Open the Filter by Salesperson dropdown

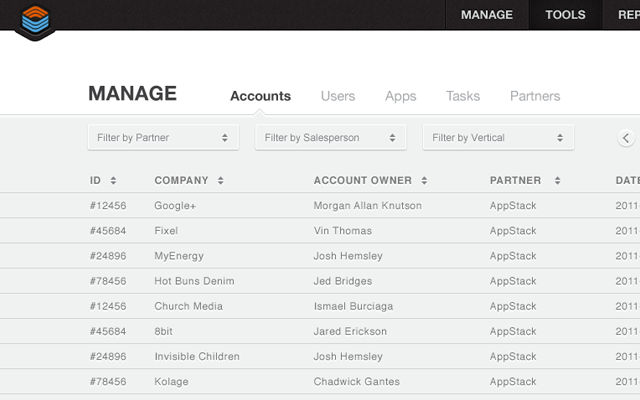tap(331, 138)
